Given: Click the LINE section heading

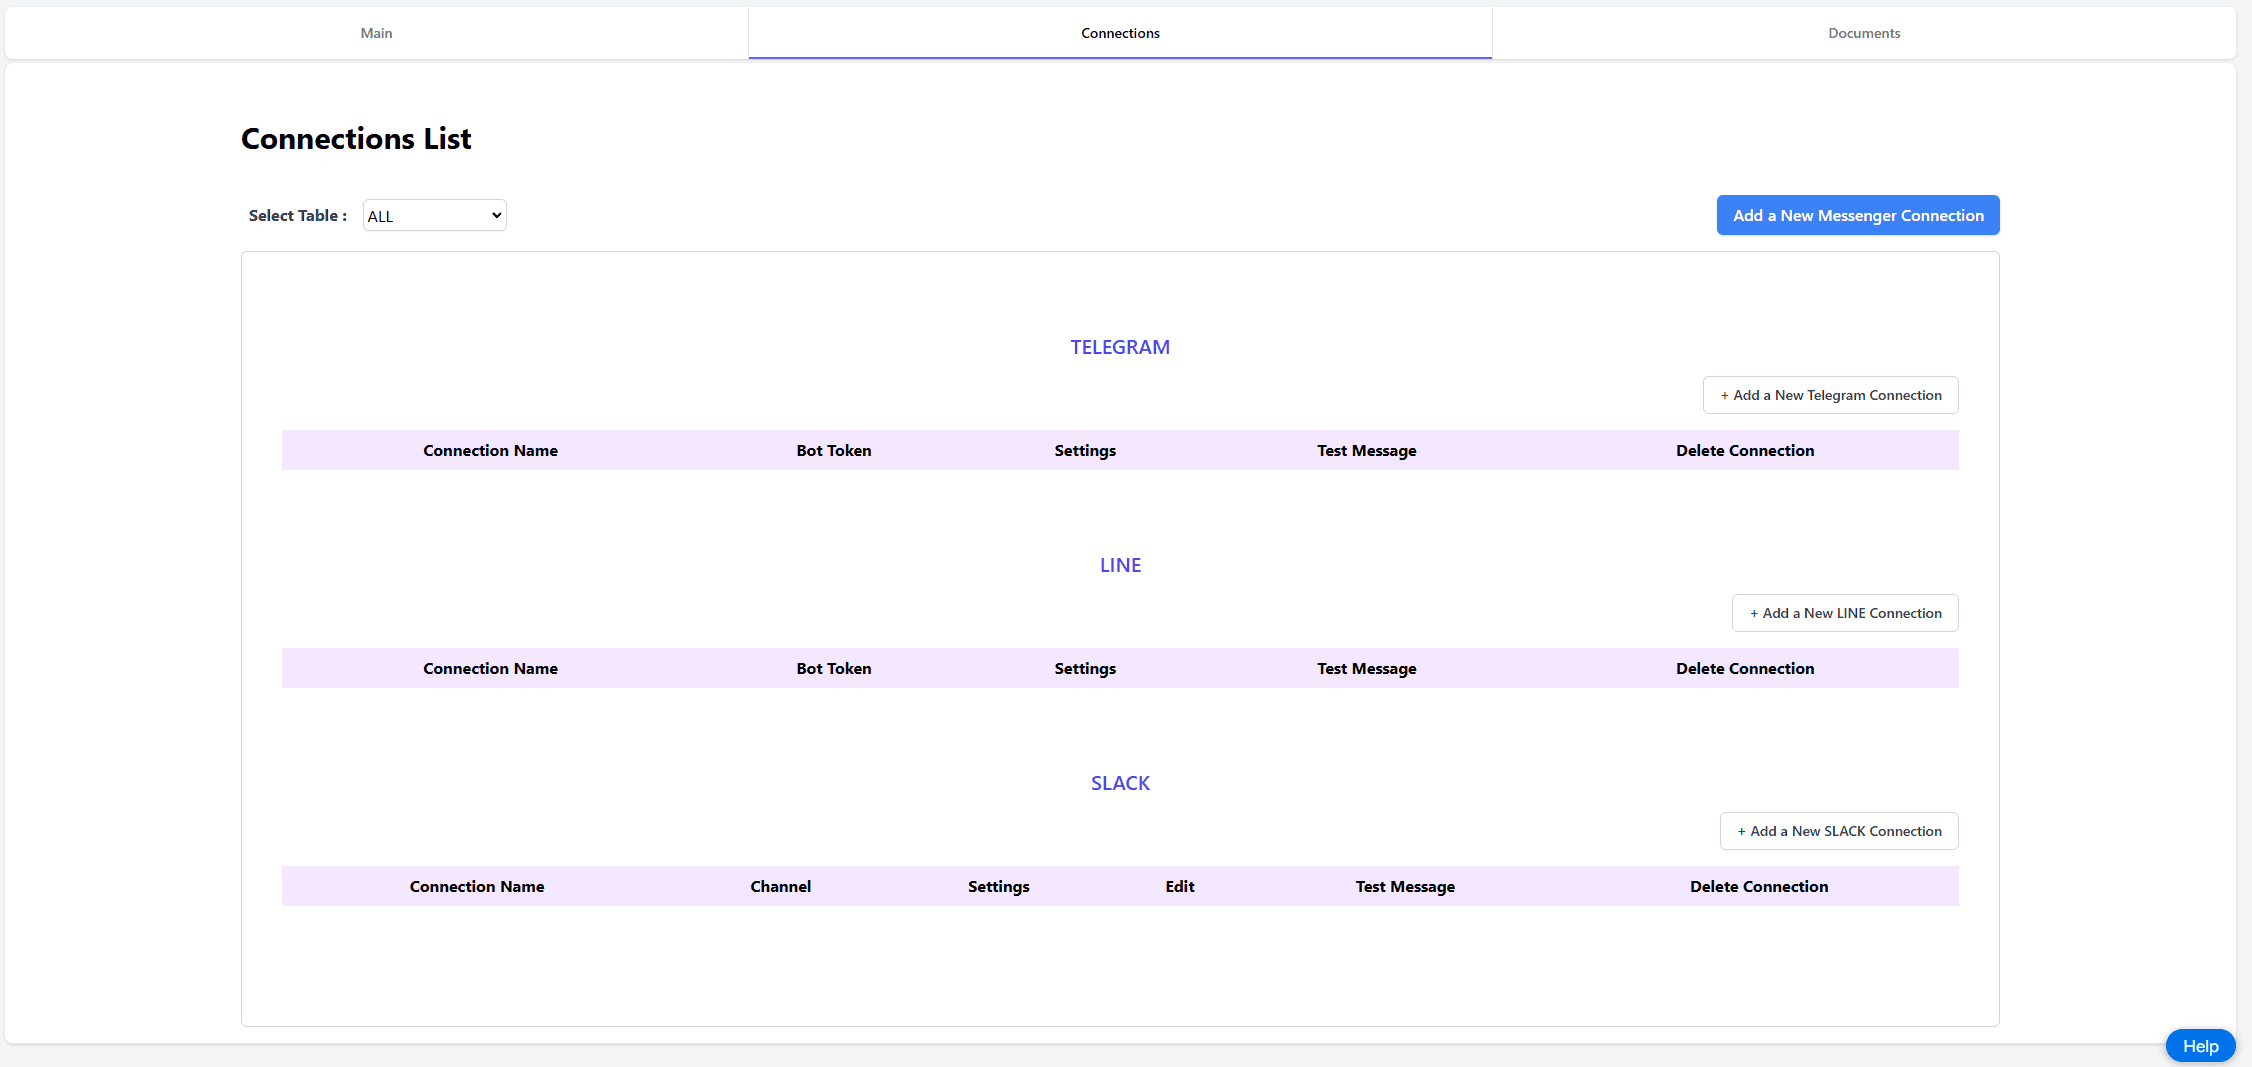Looking at the screenshot, I should [x=1120, y=565].
